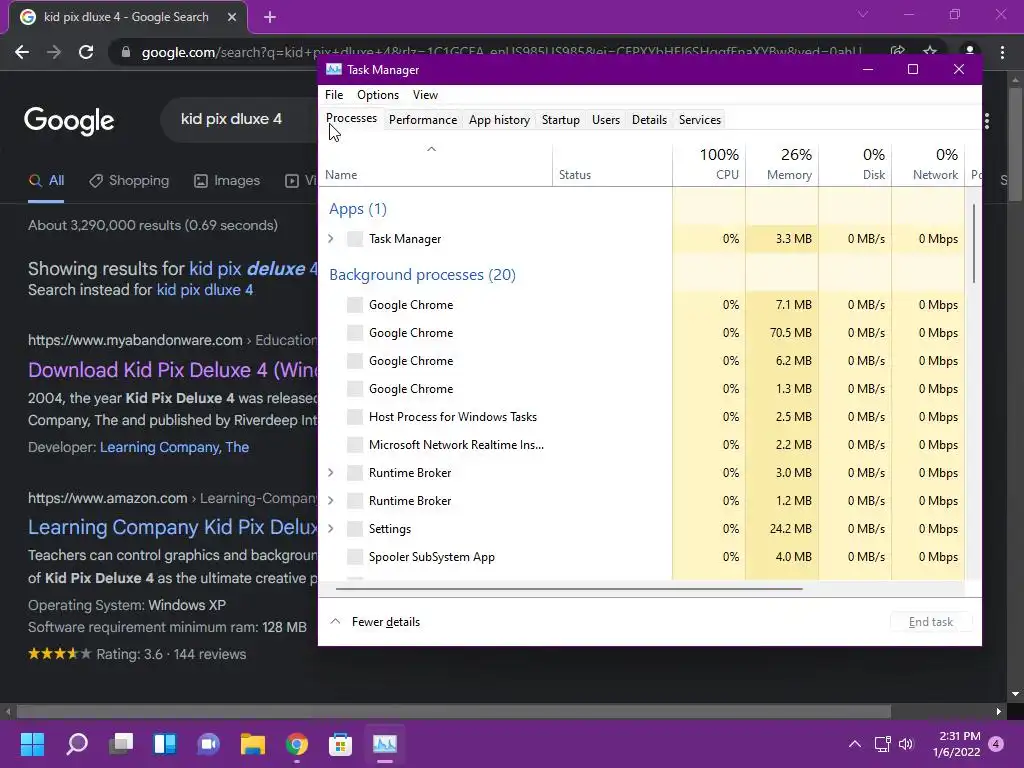Show hidden tray icons chevron
This screenshot has width=1024, height=768.
tap(854, 744)
